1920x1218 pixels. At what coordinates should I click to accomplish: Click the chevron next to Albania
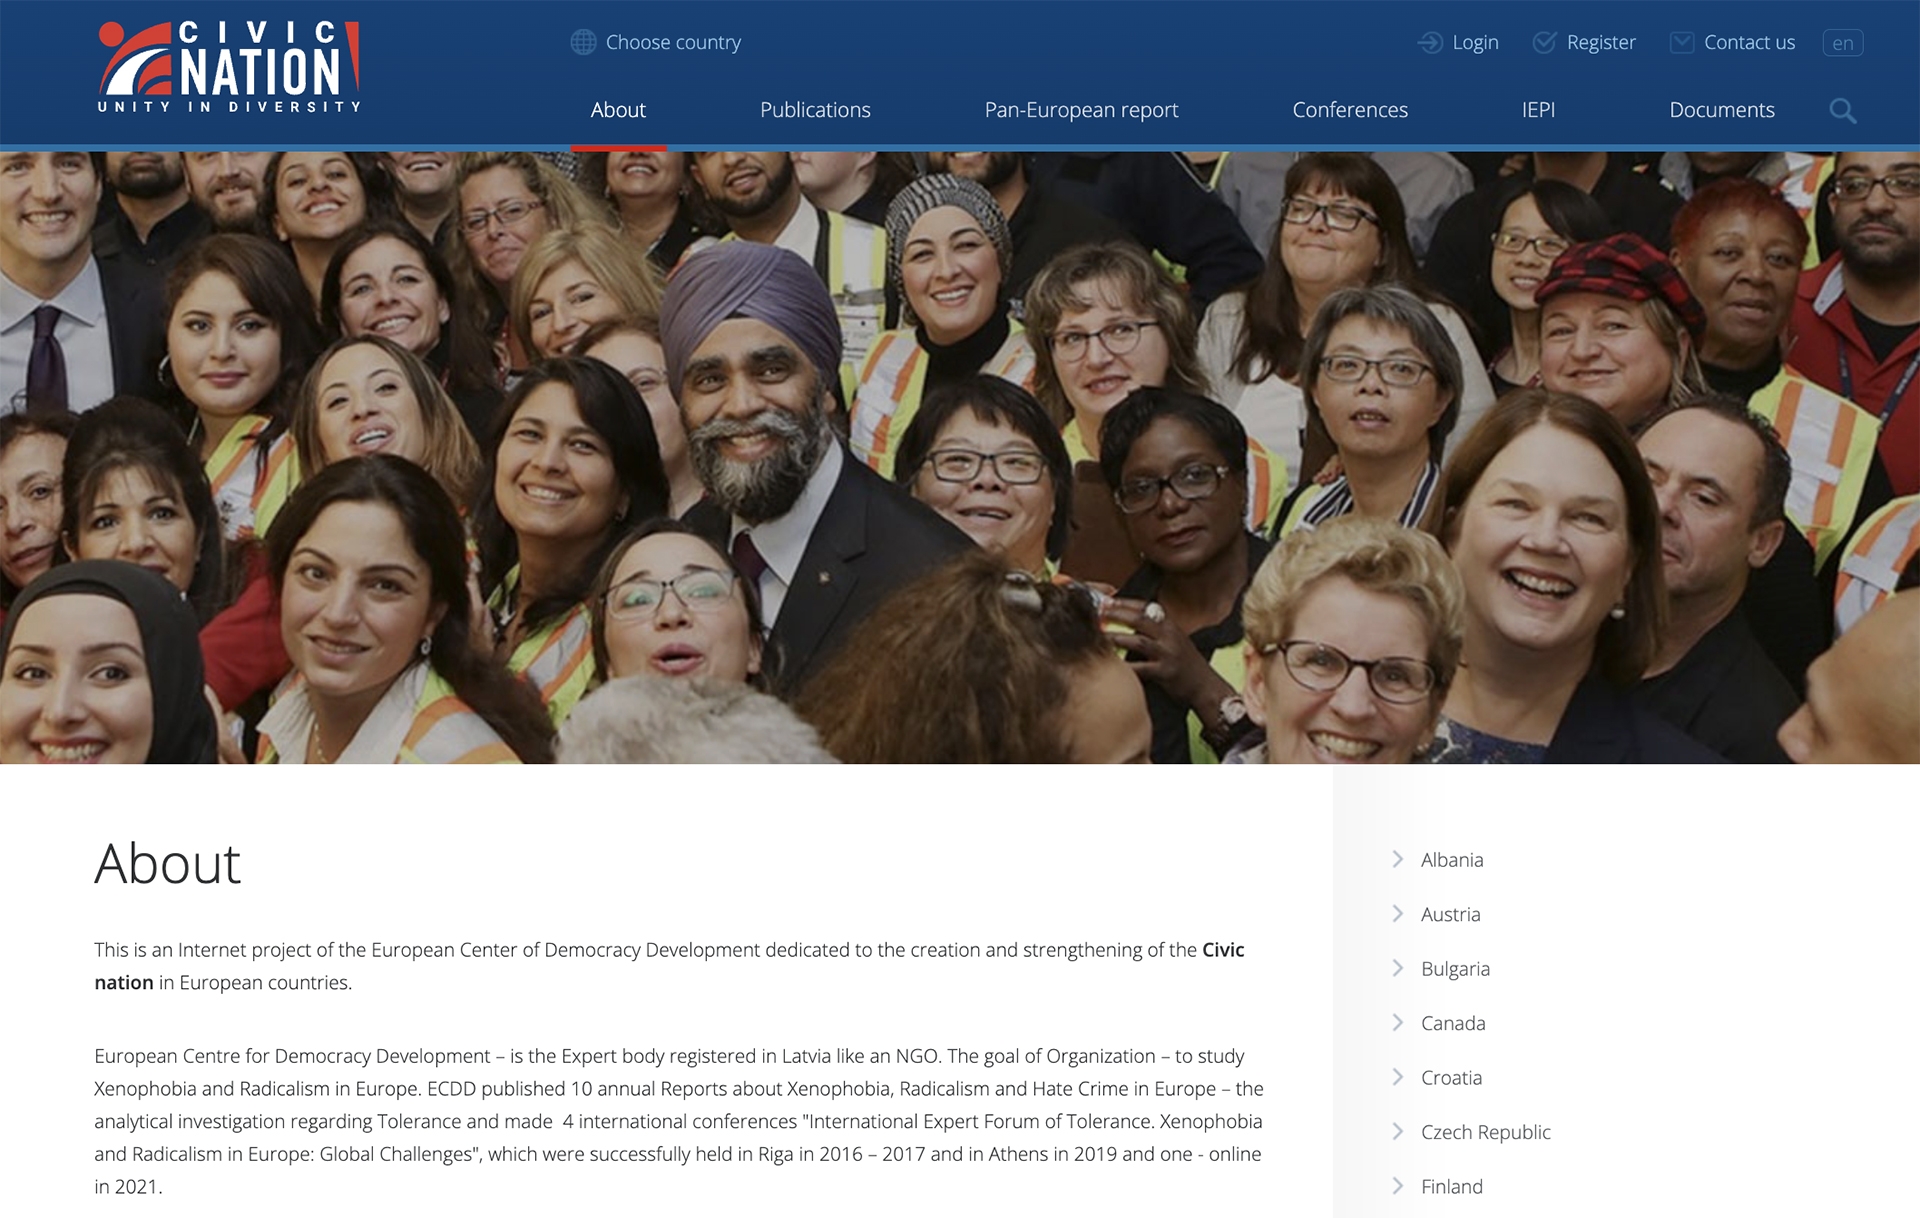(x=1398, y=859)
